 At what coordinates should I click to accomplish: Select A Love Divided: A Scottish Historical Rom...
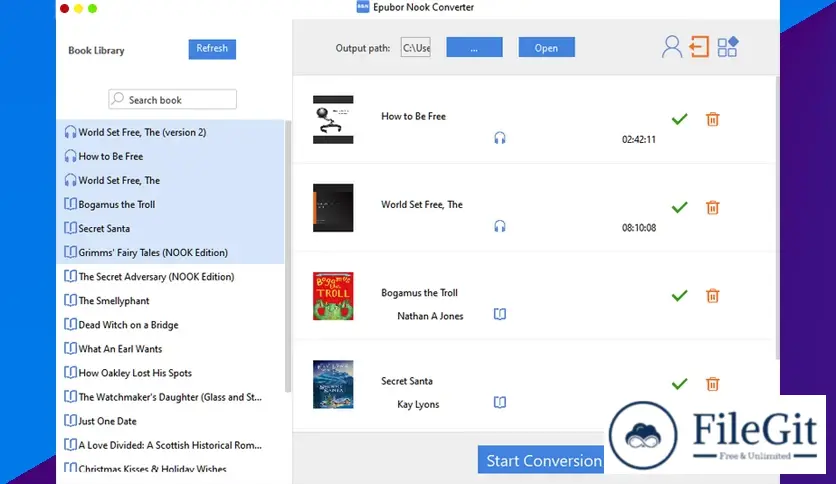coord(170,445)
